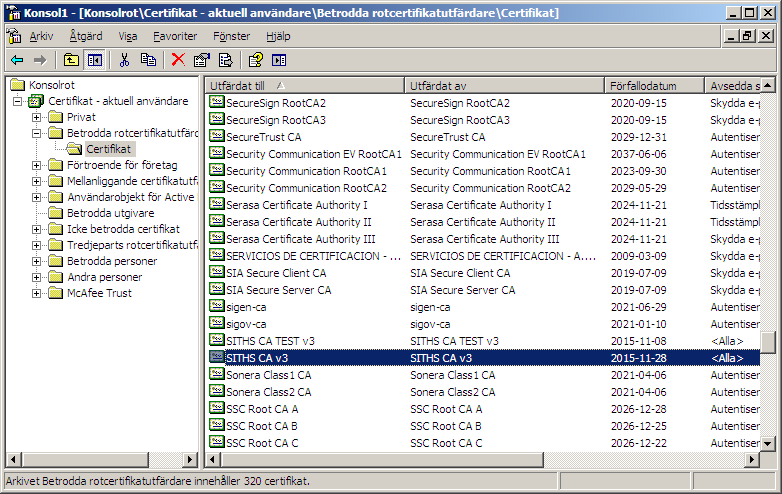Expand the Betrodda personer node
782x494 pixels.
point(36,261)
